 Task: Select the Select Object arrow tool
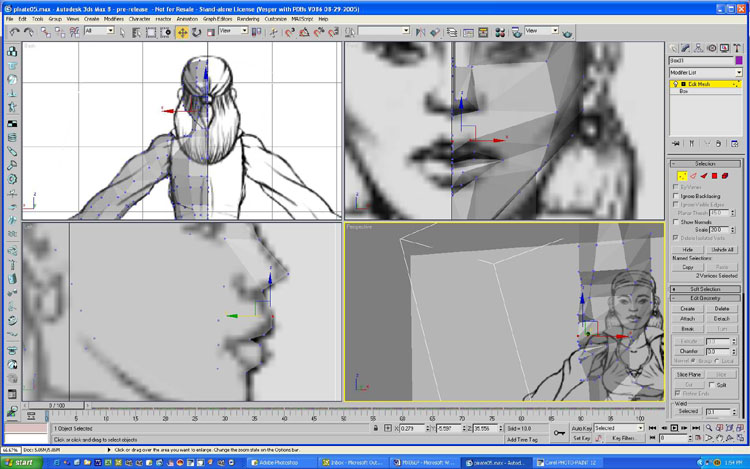[121, 32]
